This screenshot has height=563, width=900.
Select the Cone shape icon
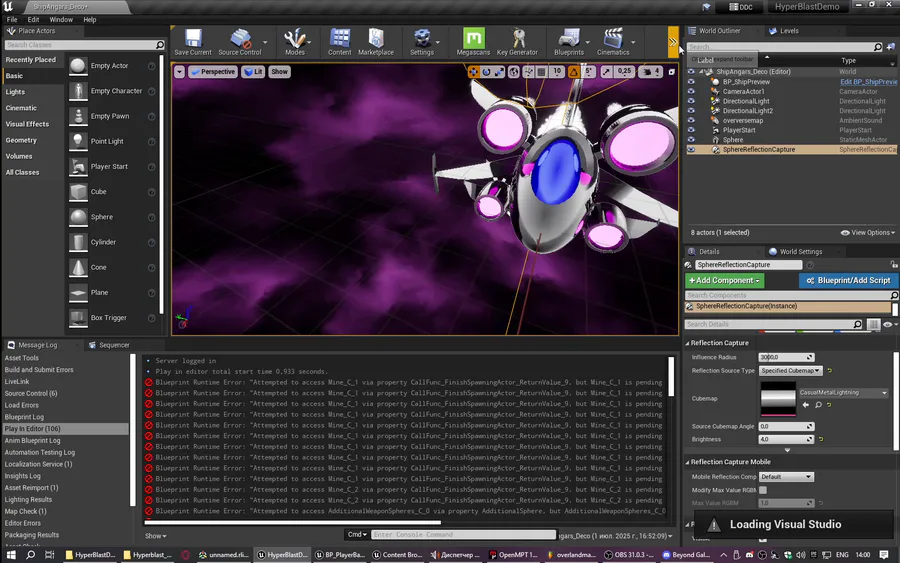coord(78,267)
